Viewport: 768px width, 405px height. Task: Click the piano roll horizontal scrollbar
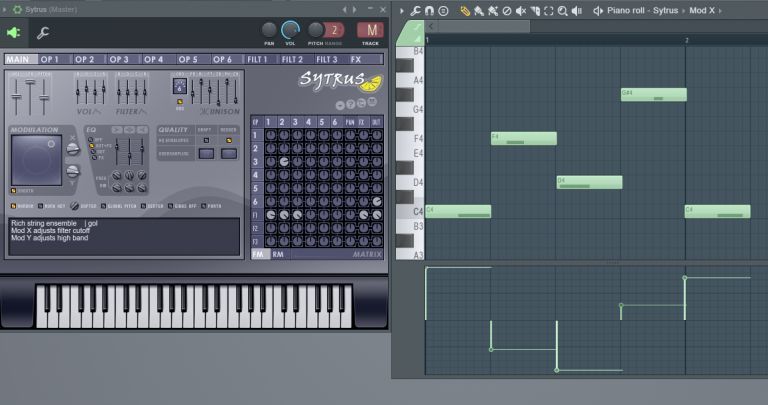[482, 26]
